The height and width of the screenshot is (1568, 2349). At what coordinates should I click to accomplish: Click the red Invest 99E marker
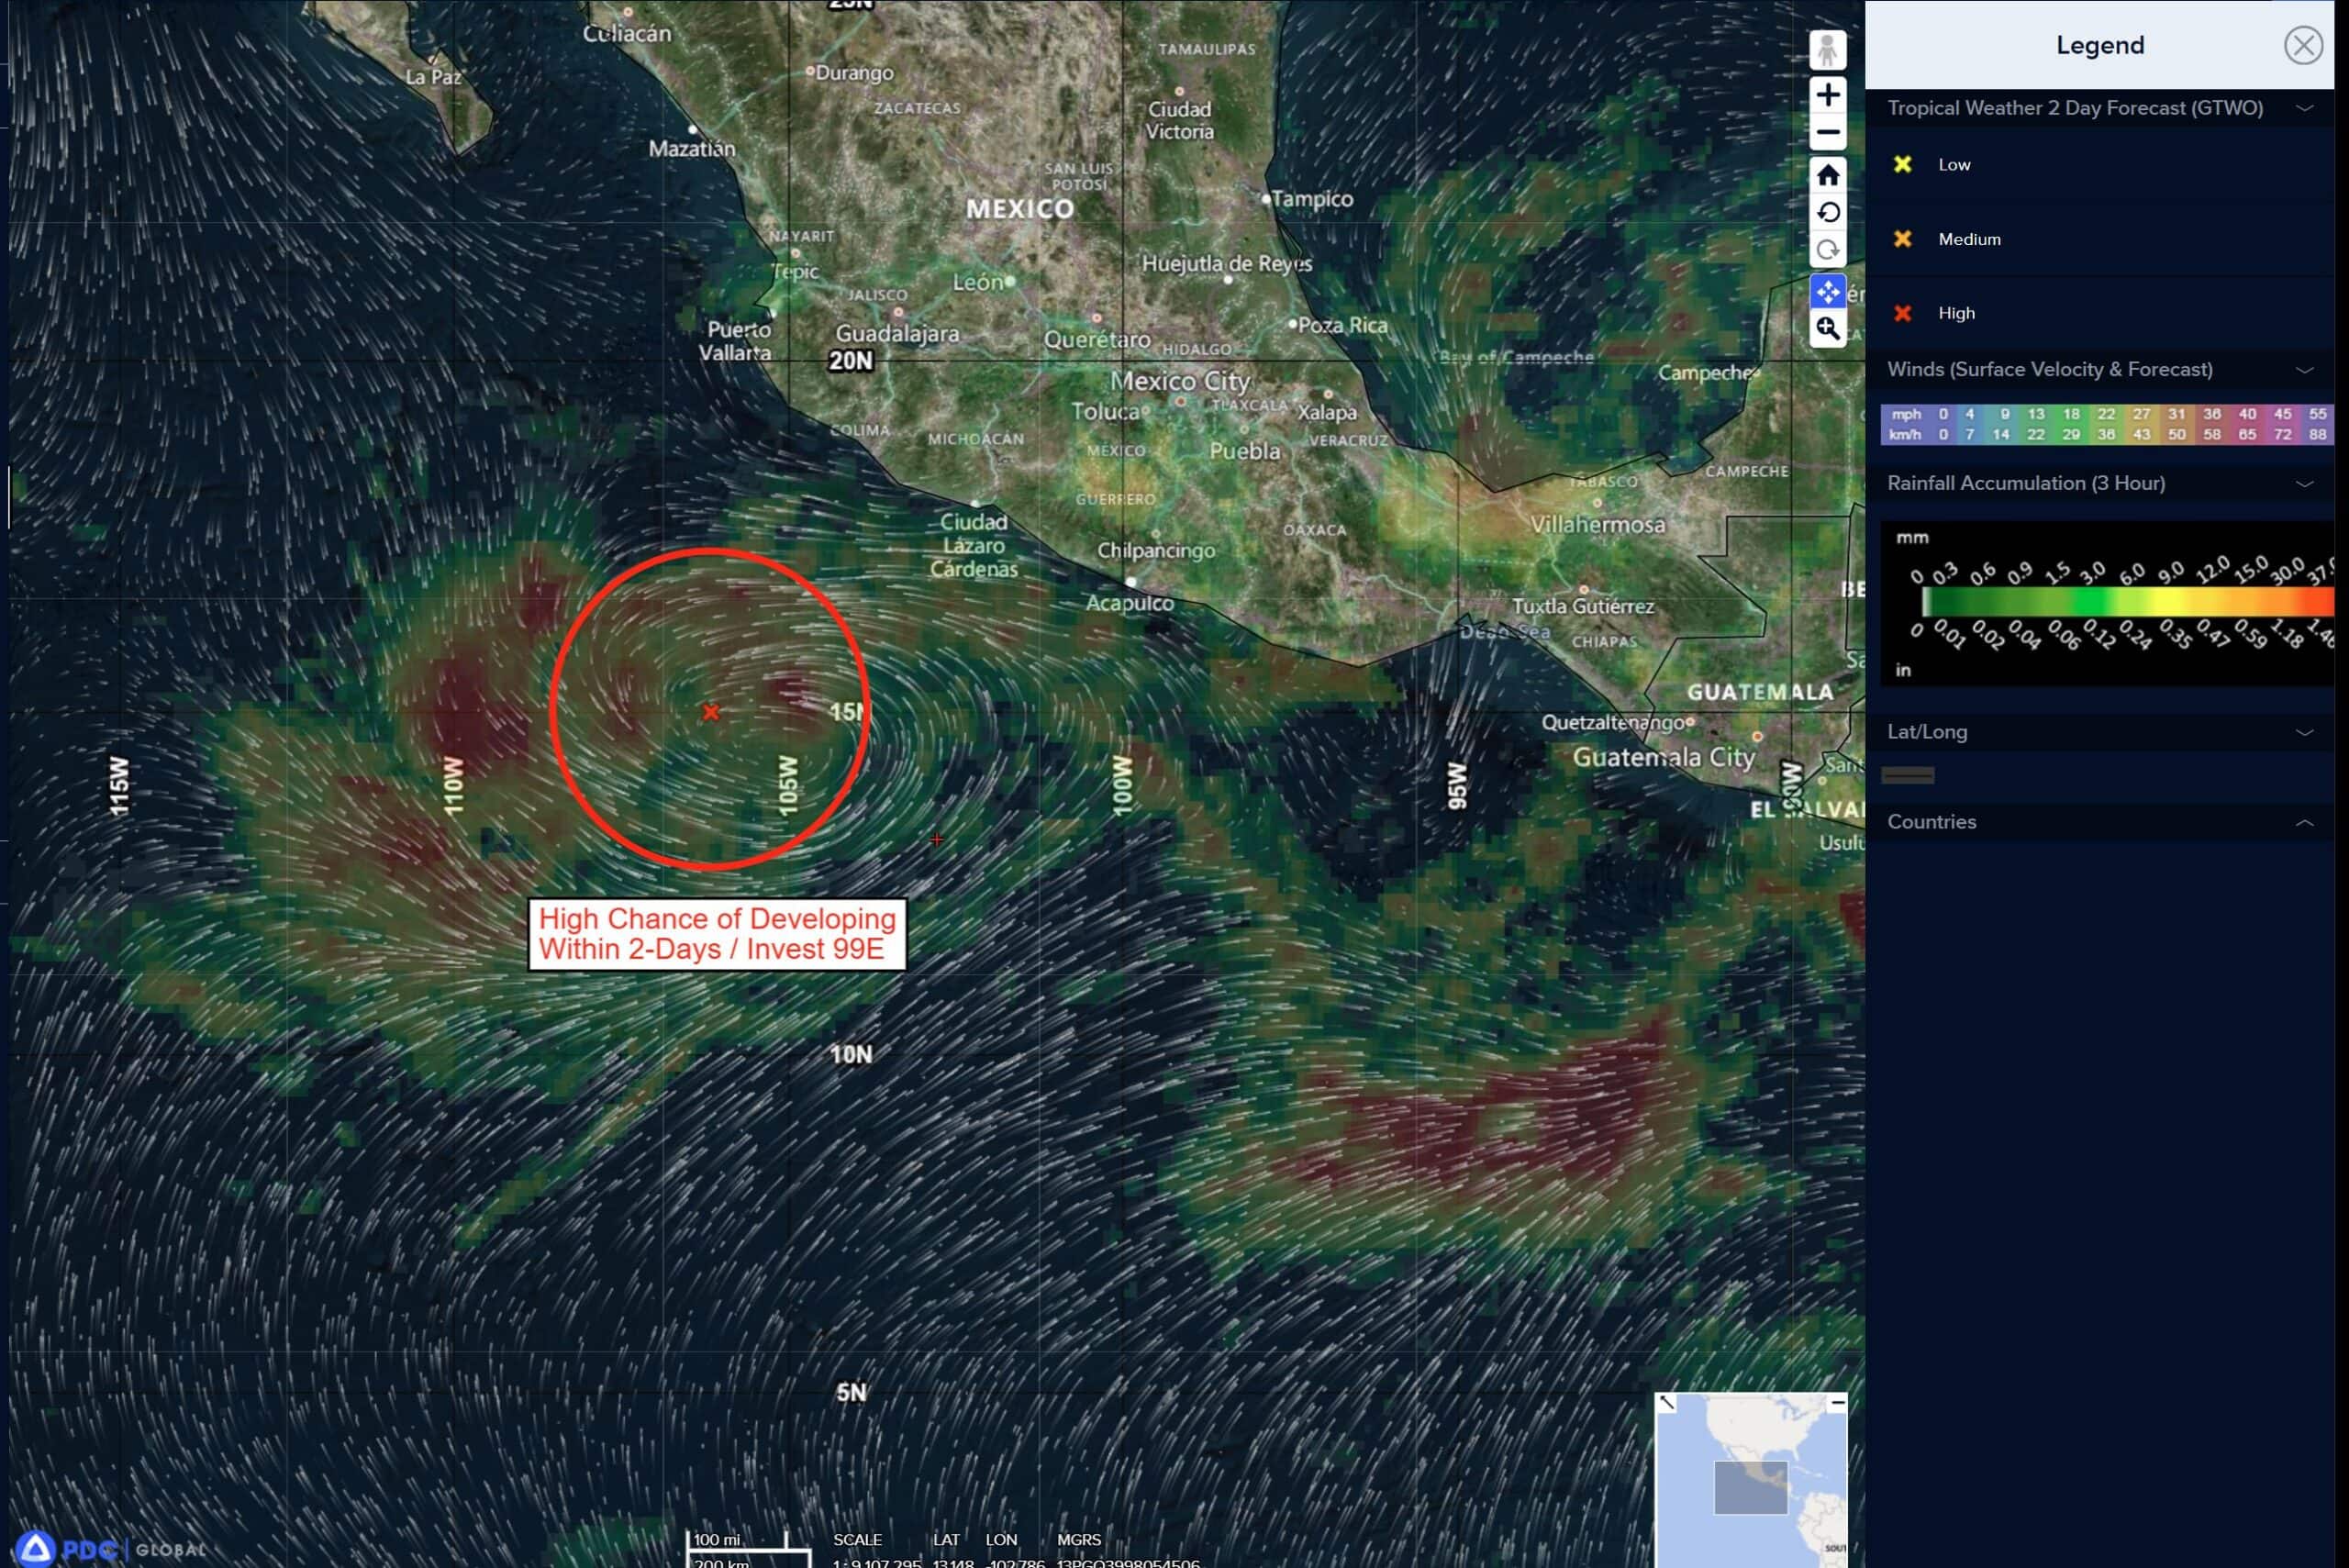710,712
